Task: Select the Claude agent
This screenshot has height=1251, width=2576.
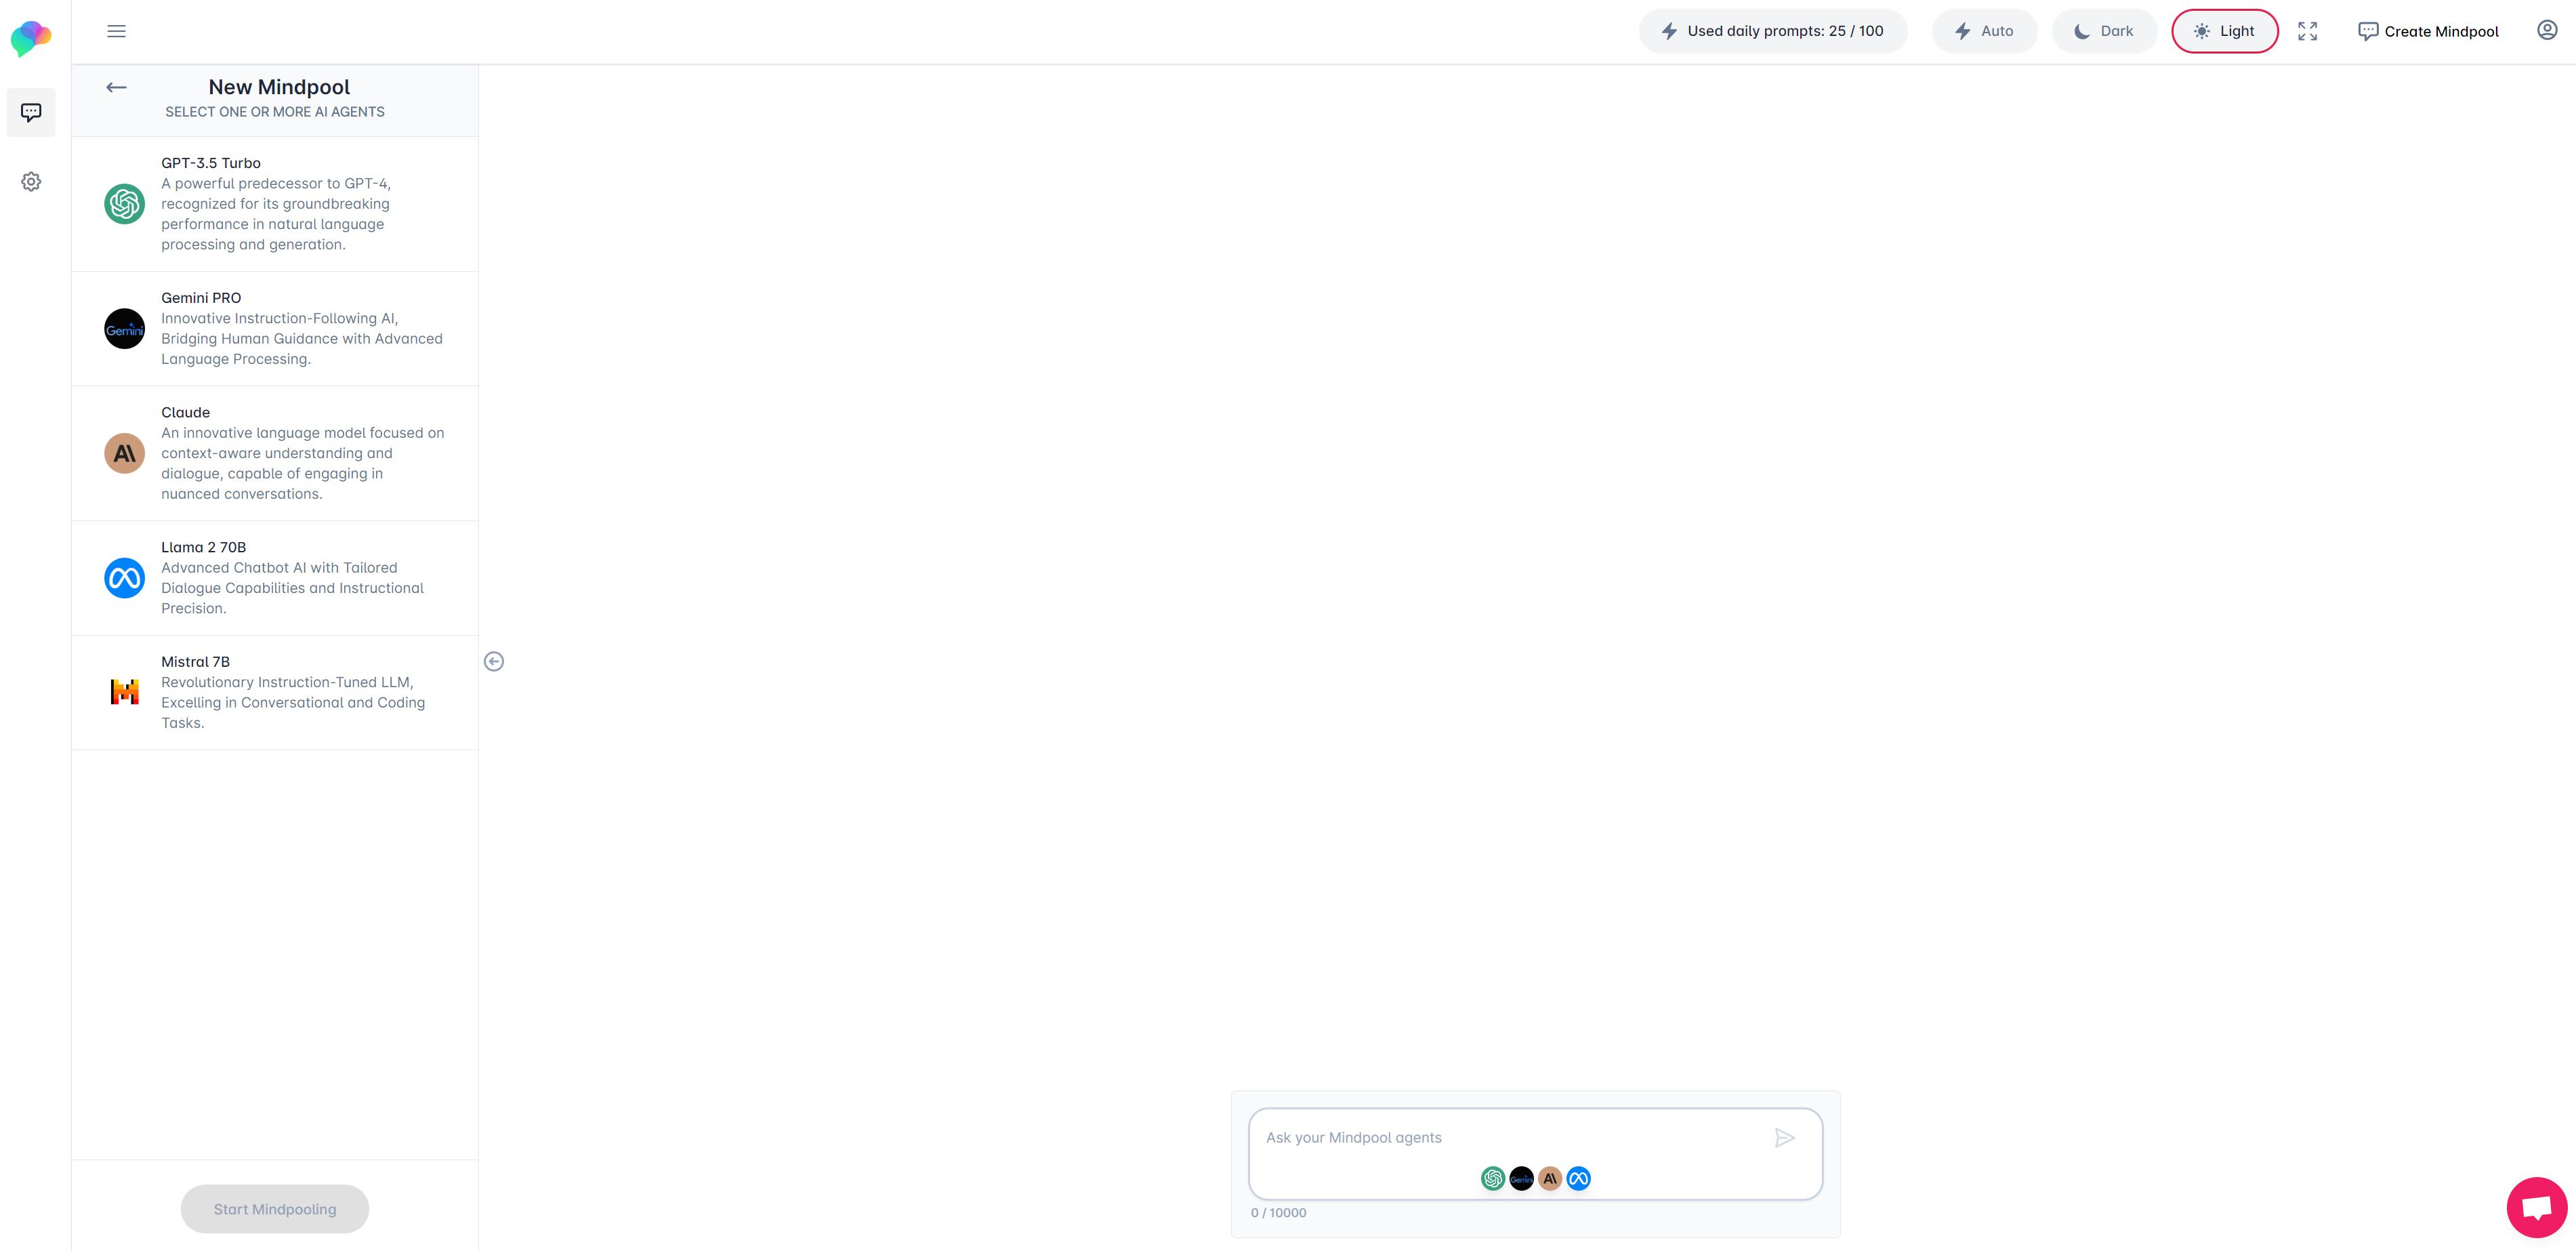Action: (x=275, y=453)
